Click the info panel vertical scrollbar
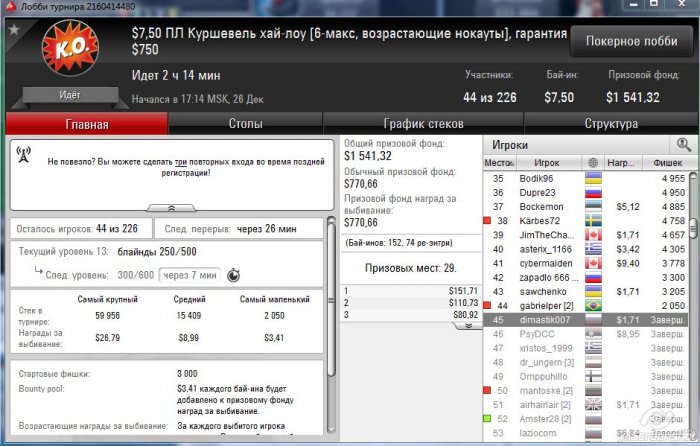700x446 pixels. (x=331, y=299)
